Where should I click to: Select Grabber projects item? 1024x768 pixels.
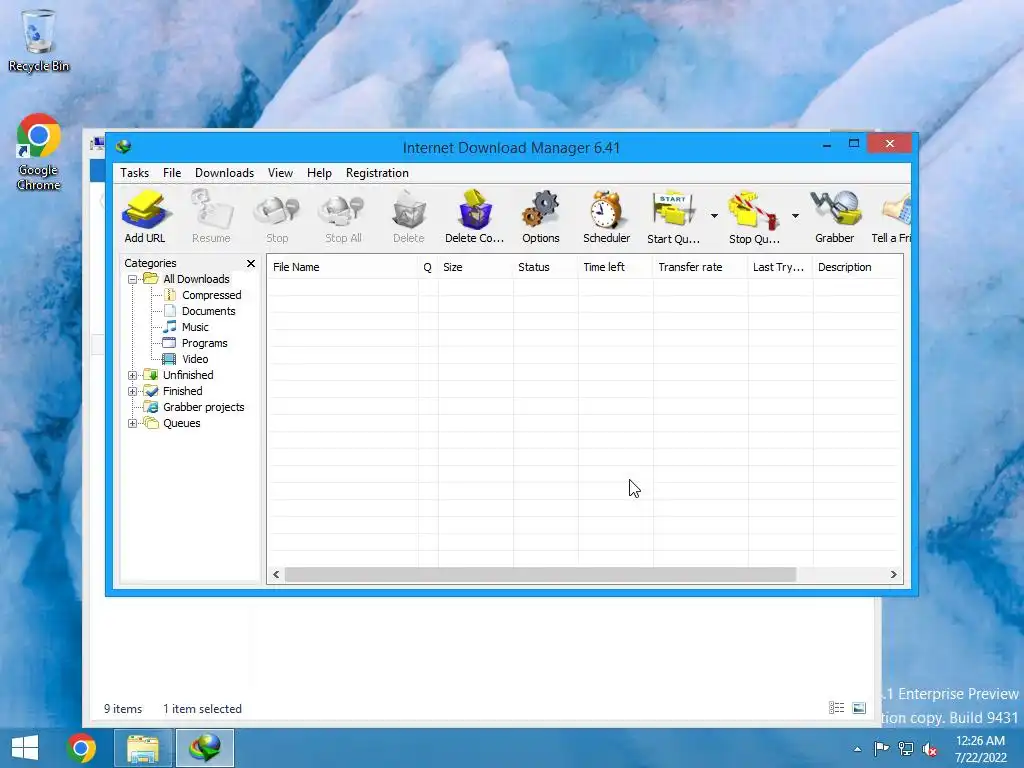(204, 407)
